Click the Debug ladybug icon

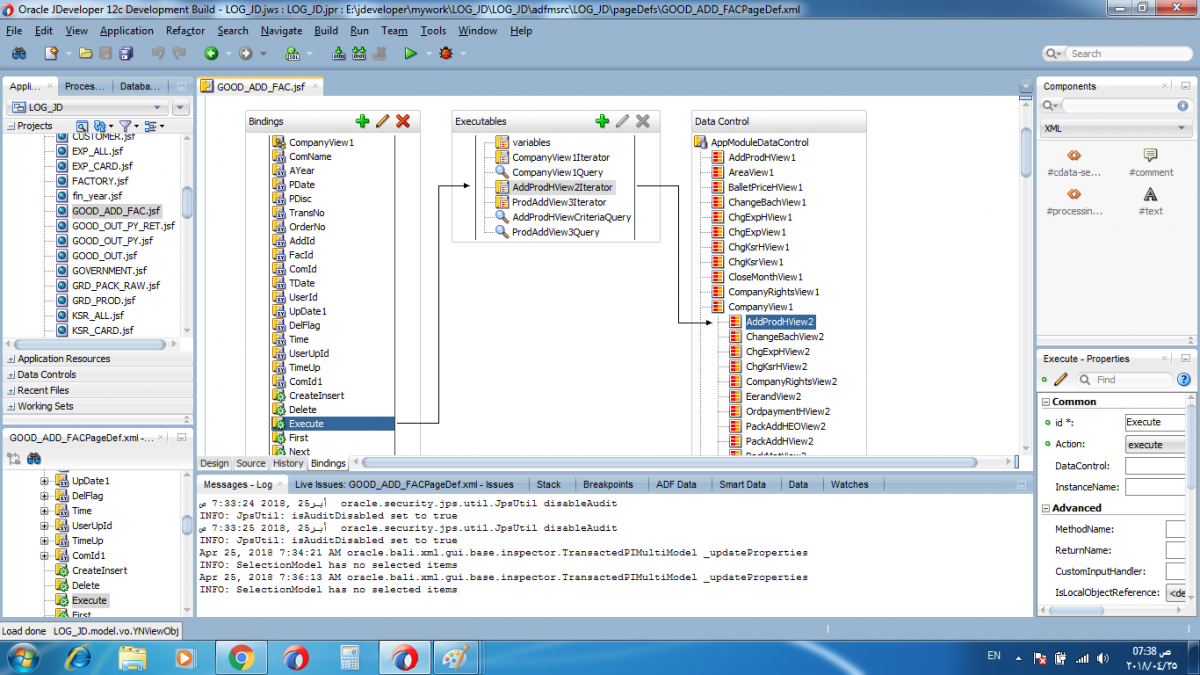tap(445, 53)
